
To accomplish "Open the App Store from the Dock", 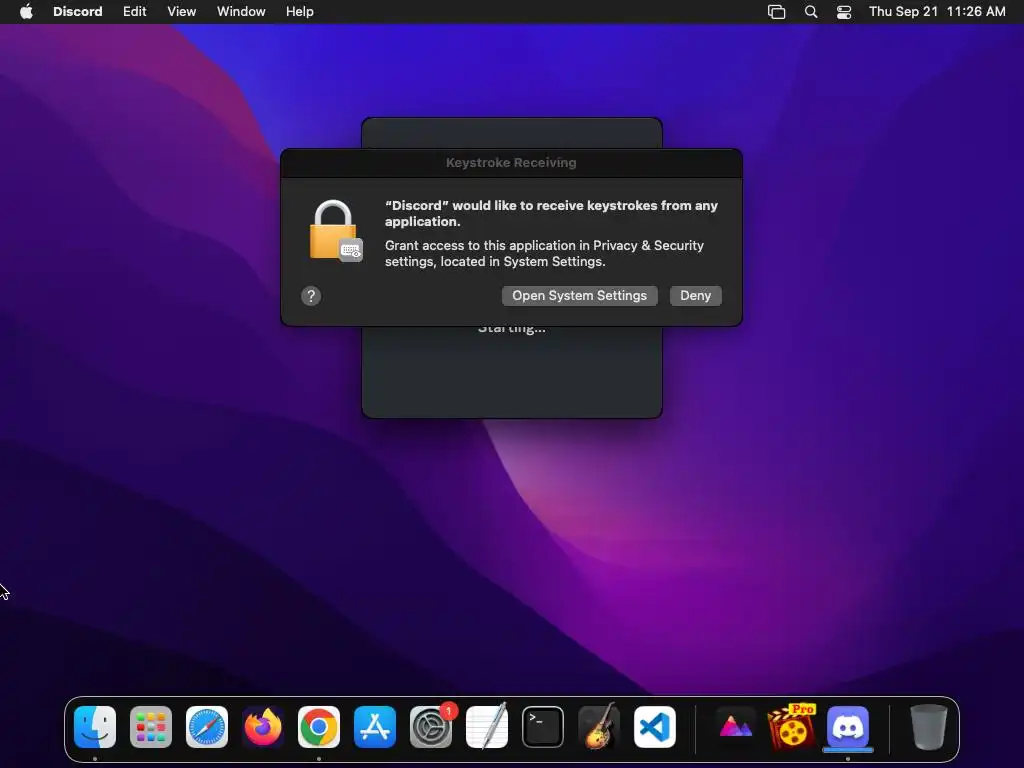I will [x=375, y=727].
